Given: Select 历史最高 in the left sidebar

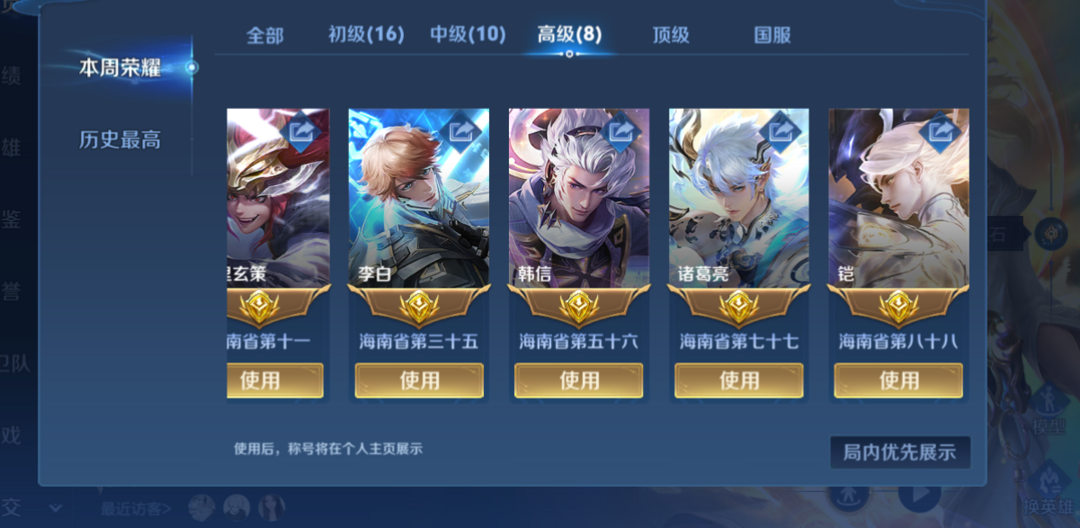Looking at the screenshot, I should click(120, 140).
